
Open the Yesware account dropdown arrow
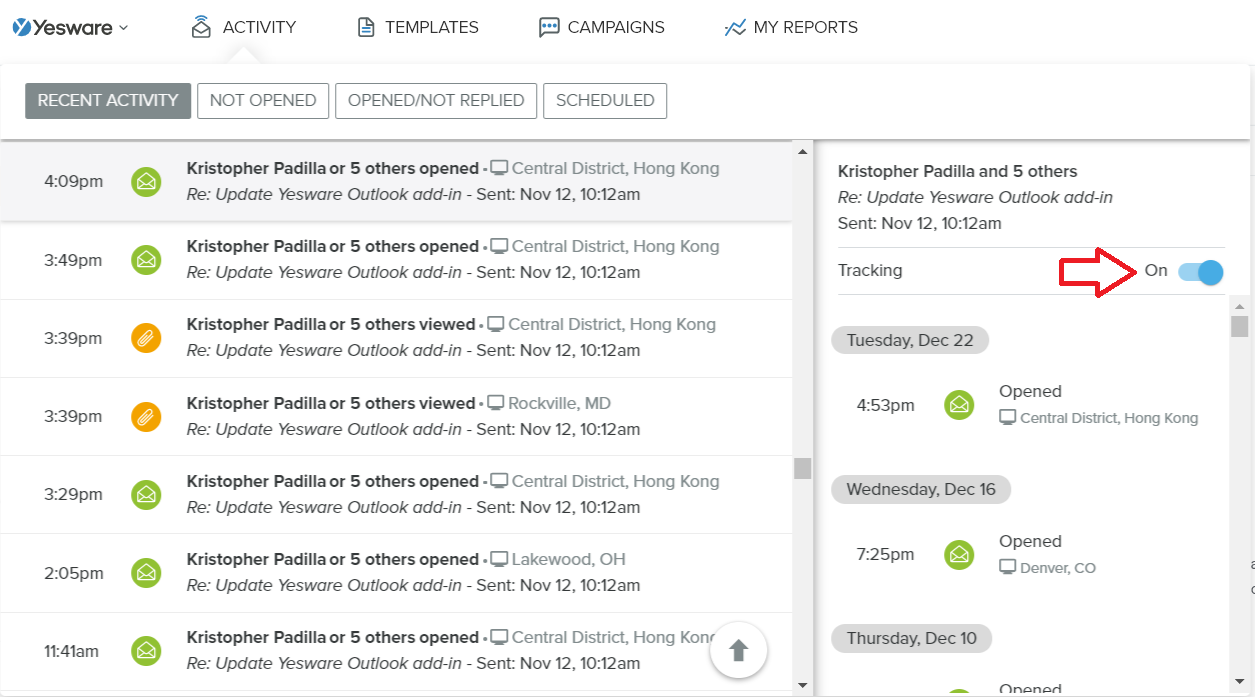124,28
